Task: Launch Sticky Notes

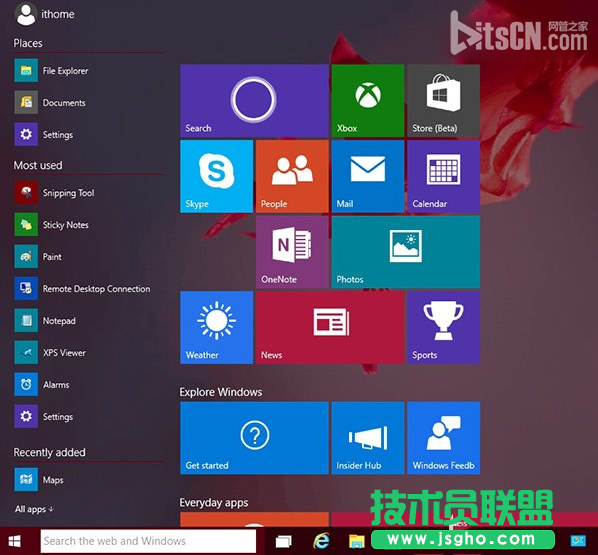Action: pyautogui.click(x=52, y=225)
